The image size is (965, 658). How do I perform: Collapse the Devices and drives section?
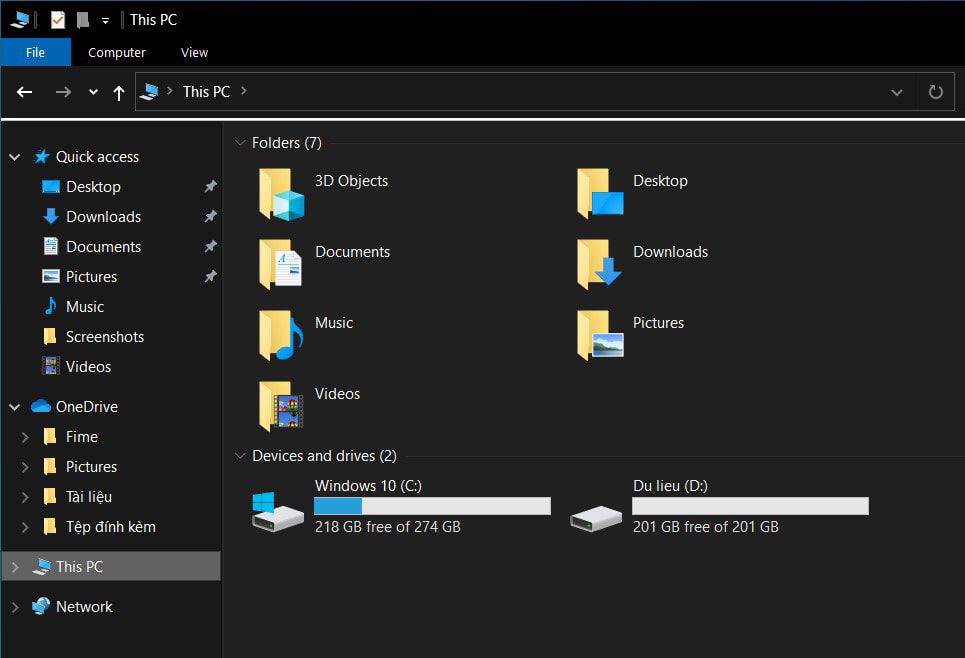240,455
